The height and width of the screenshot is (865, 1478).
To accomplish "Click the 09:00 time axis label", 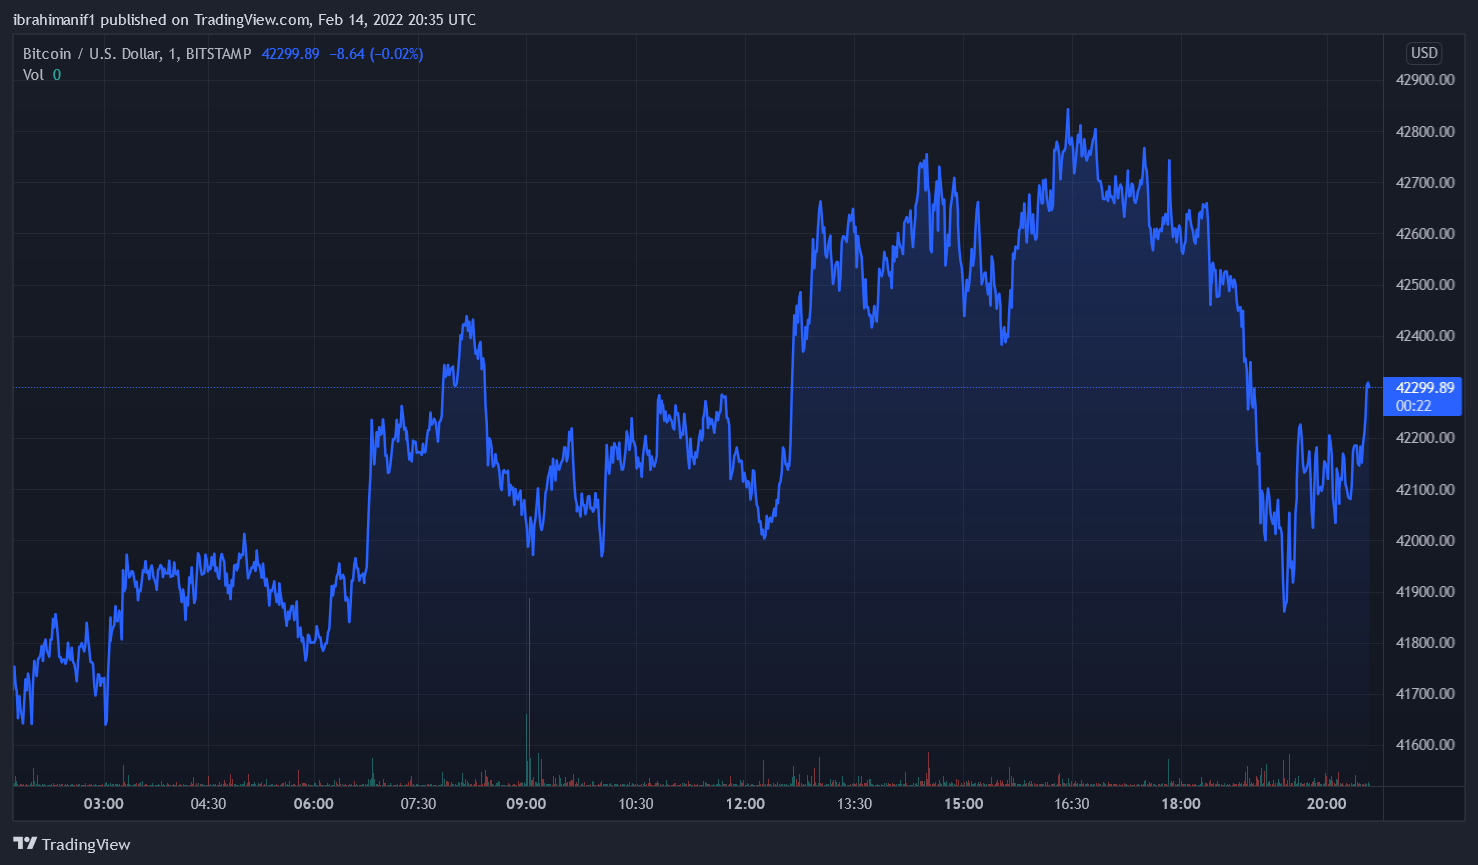I will tap(526, 804).
